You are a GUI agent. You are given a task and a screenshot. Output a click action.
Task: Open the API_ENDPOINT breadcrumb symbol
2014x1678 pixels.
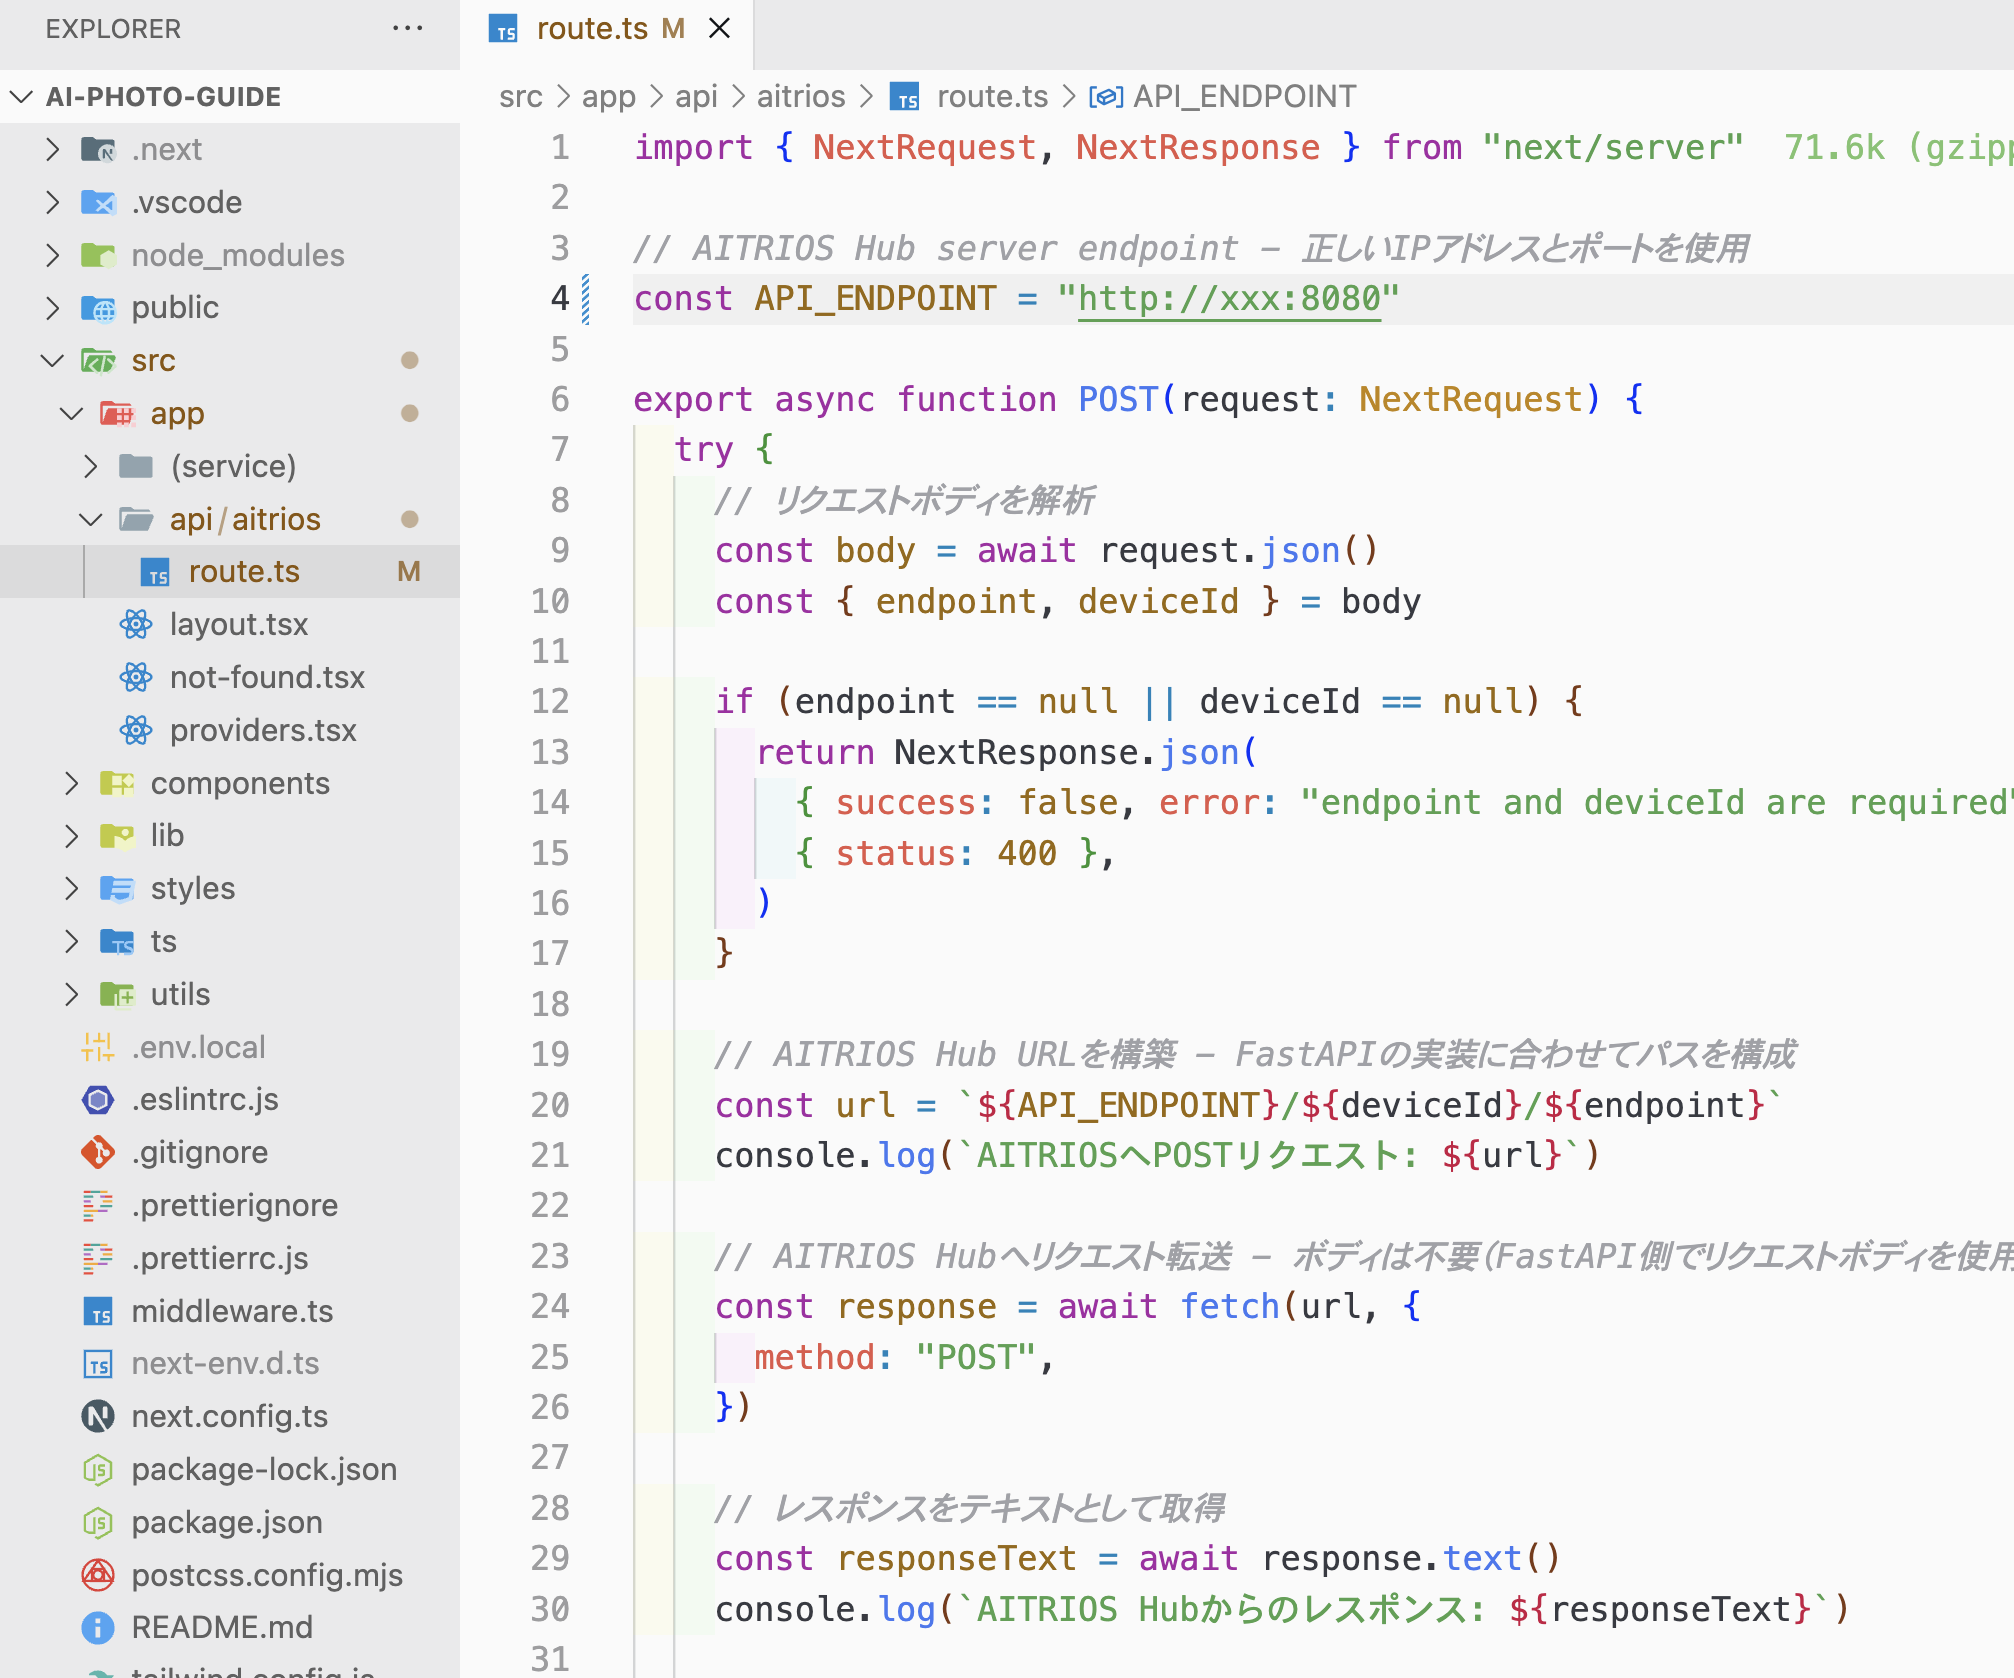click(1243, 97)
